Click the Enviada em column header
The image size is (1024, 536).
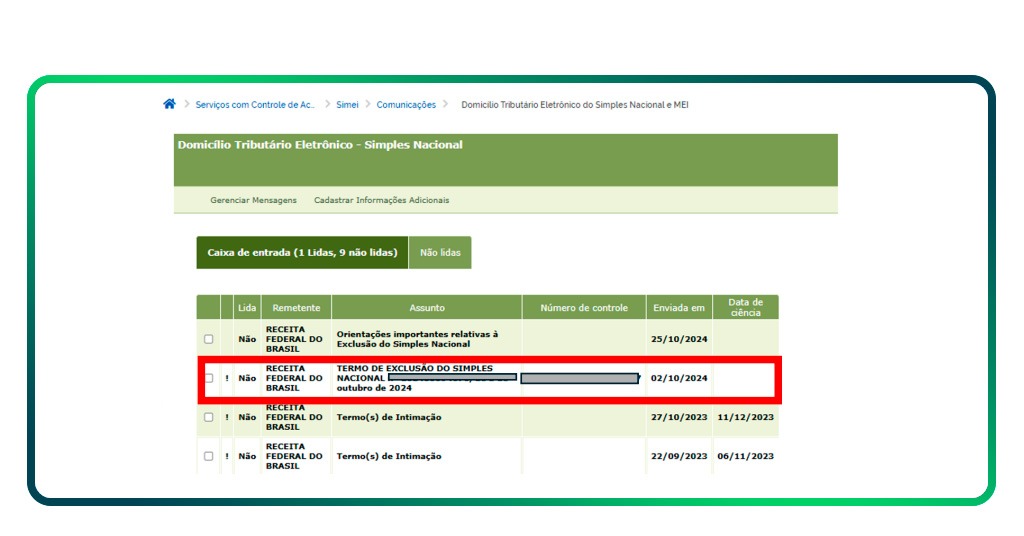679,308
